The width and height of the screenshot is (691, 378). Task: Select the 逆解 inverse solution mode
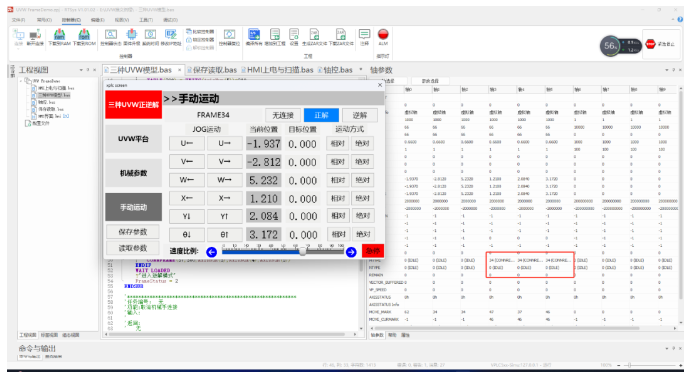point(360,115)
